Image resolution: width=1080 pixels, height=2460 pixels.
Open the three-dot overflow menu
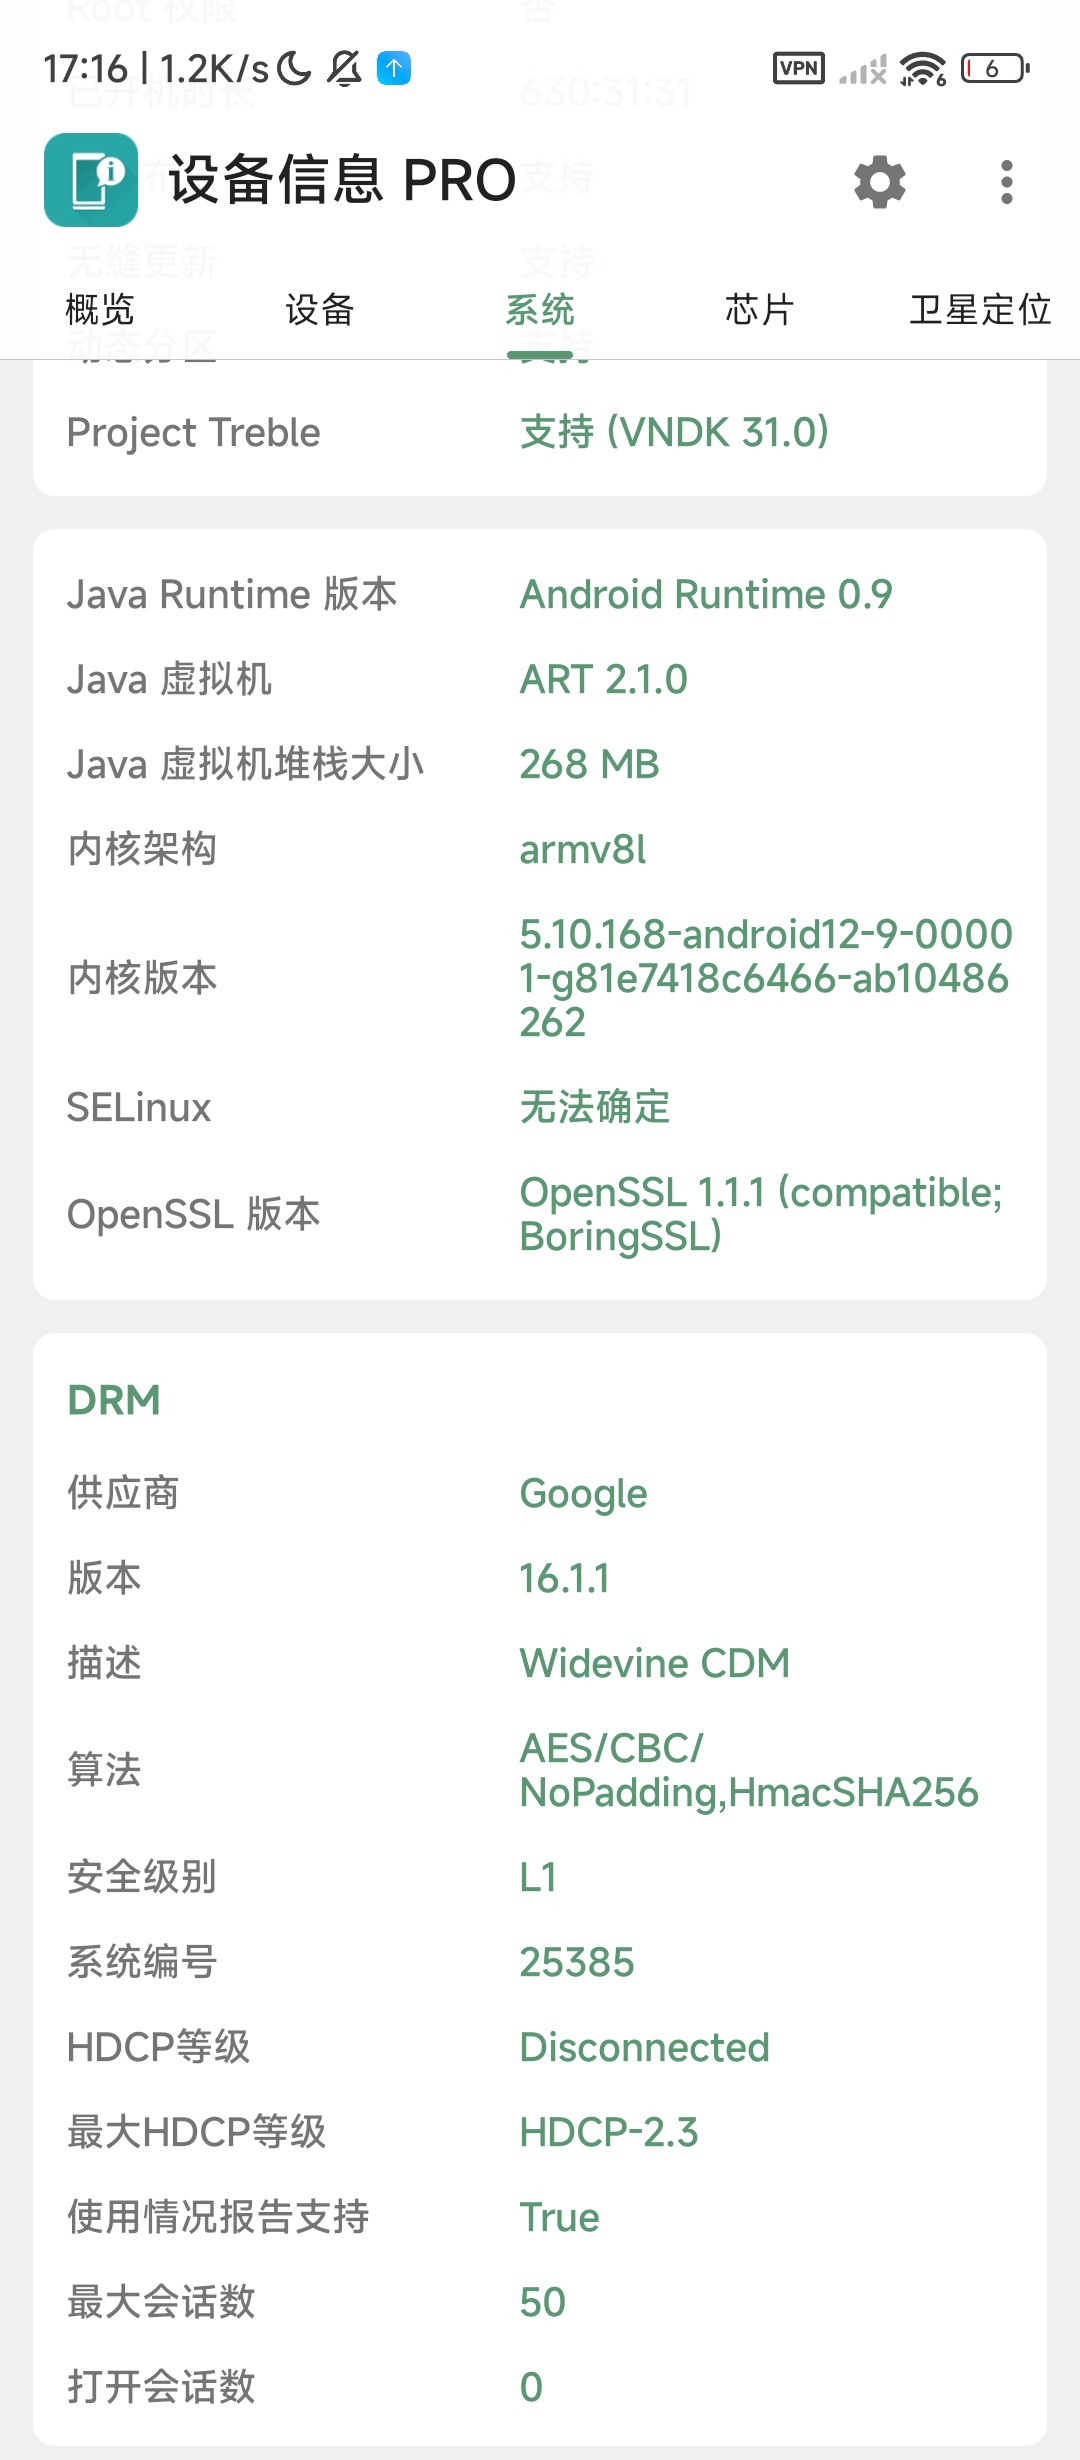[x=1007, y=182]
